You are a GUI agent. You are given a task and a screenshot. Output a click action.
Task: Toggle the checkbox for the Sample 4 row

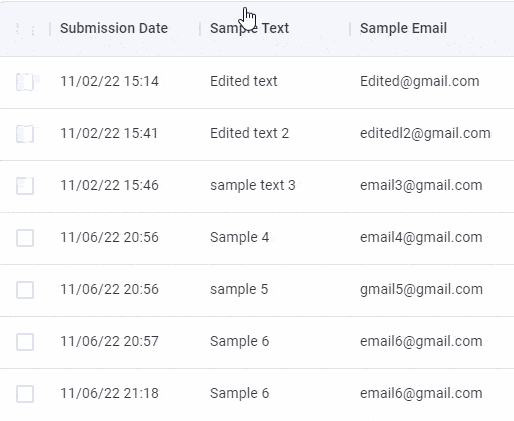[25, 238]
